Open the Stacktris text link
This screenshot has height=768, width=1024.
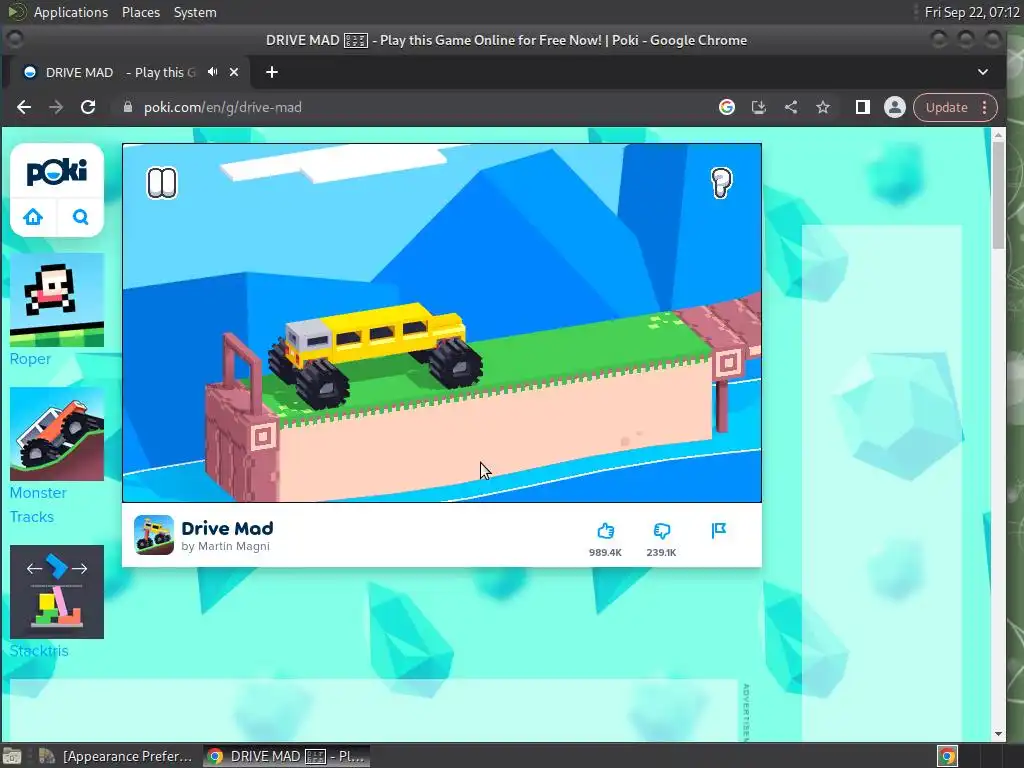[x=39, y=651]
